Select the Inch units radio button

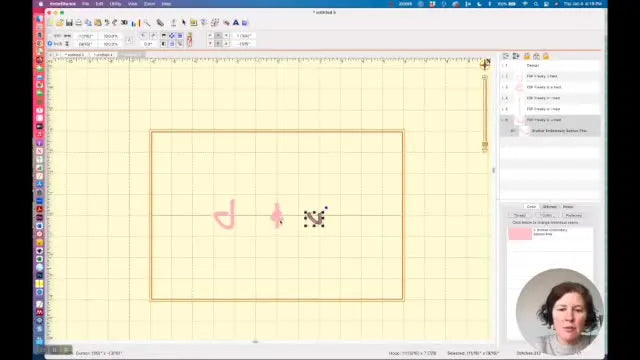(x=50, y=44)
